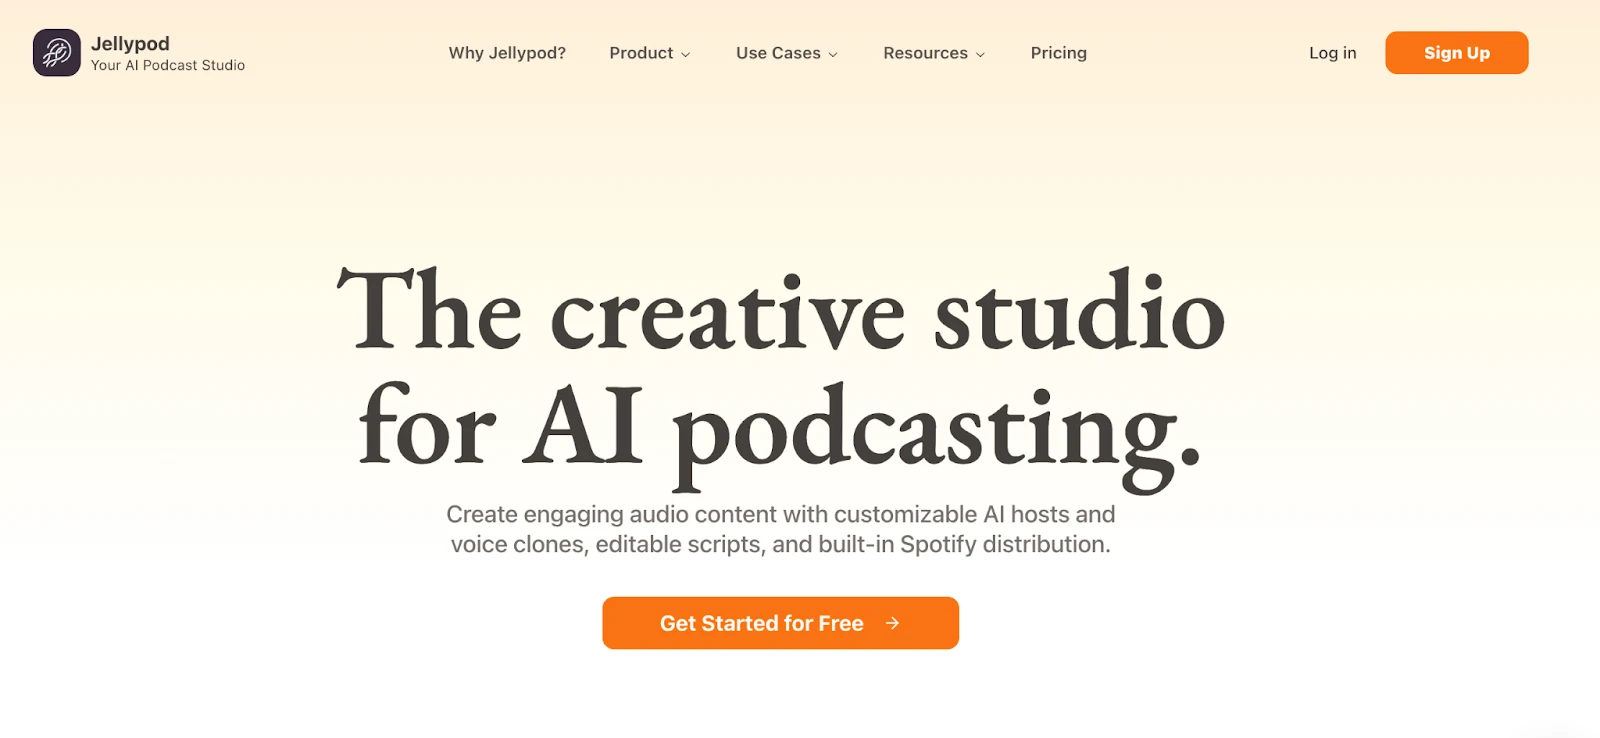Click the Log in link
The height and width of the screenshot is (738, 1600).
coord(1332,53)
